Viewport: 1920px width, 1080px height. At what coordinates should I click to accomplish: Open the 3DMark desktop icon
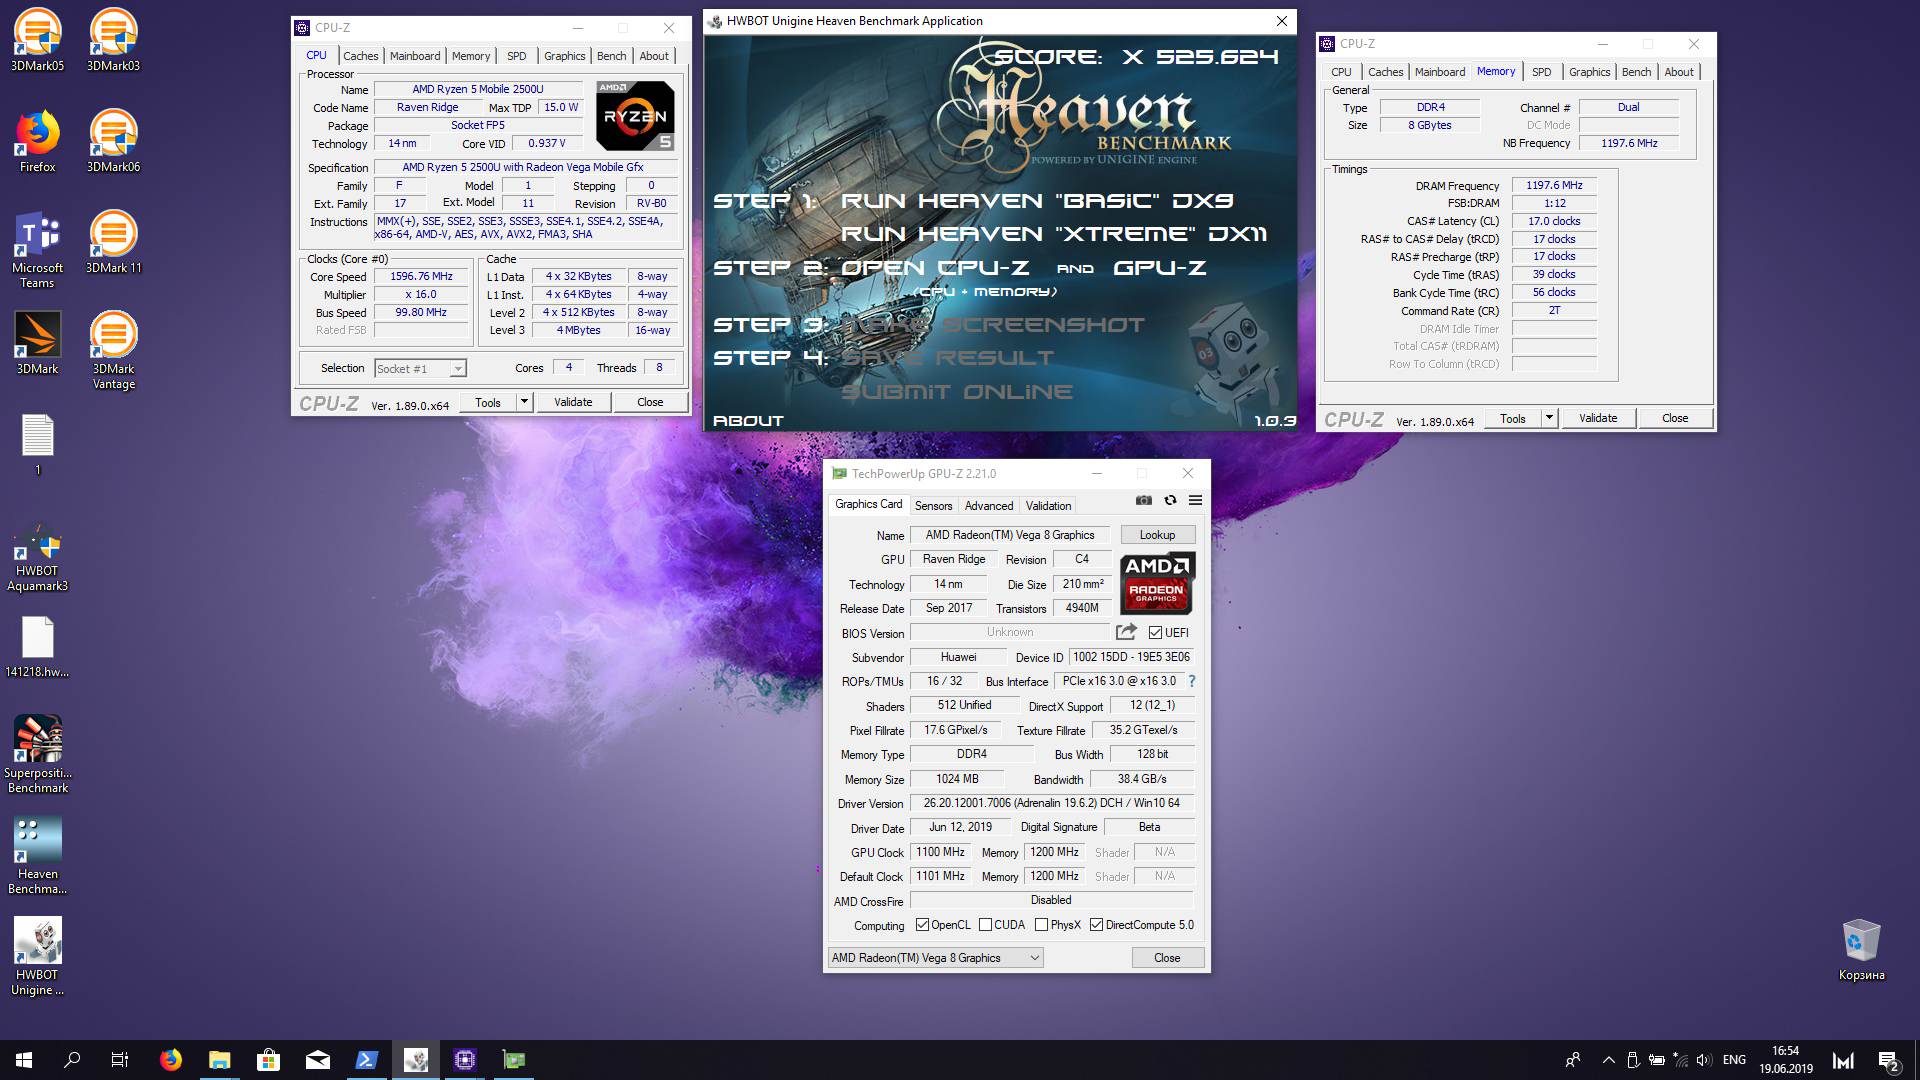point(38,343)
